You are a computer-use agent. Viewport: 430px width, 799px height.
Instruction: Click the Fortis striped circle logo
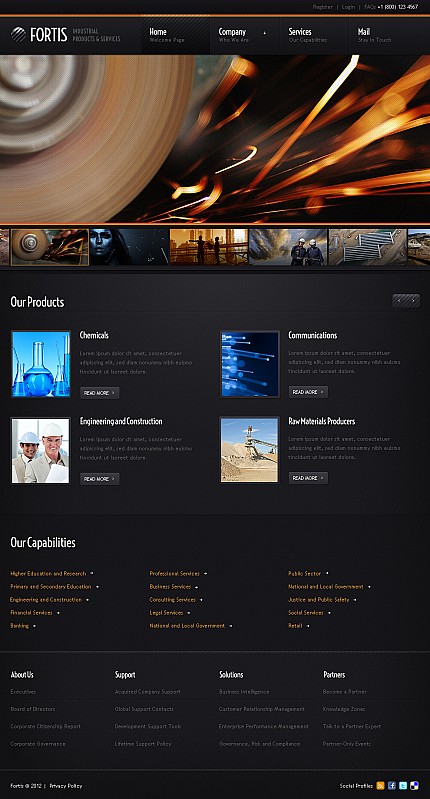click(18, 35)
